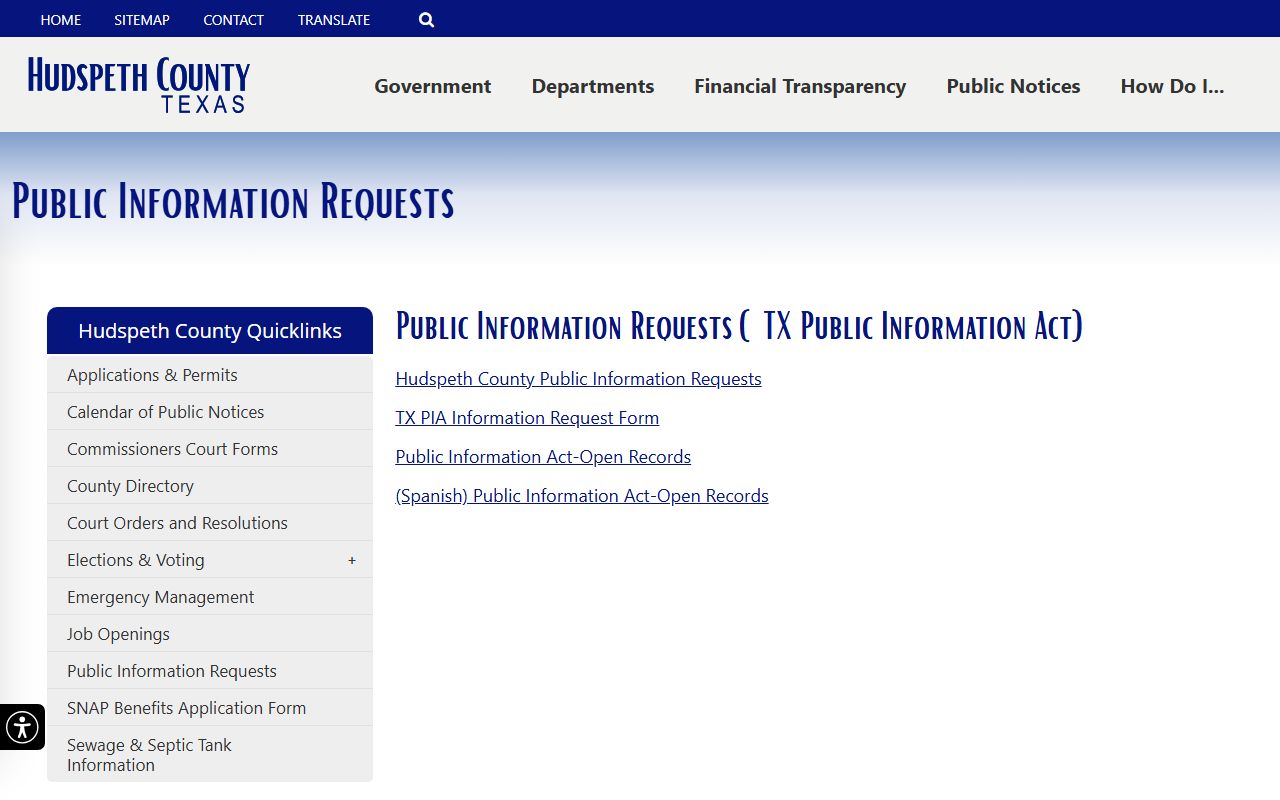Open the Emergency Management quicklink
This screenshot has height=800, width=1280.
coord(210,597)
